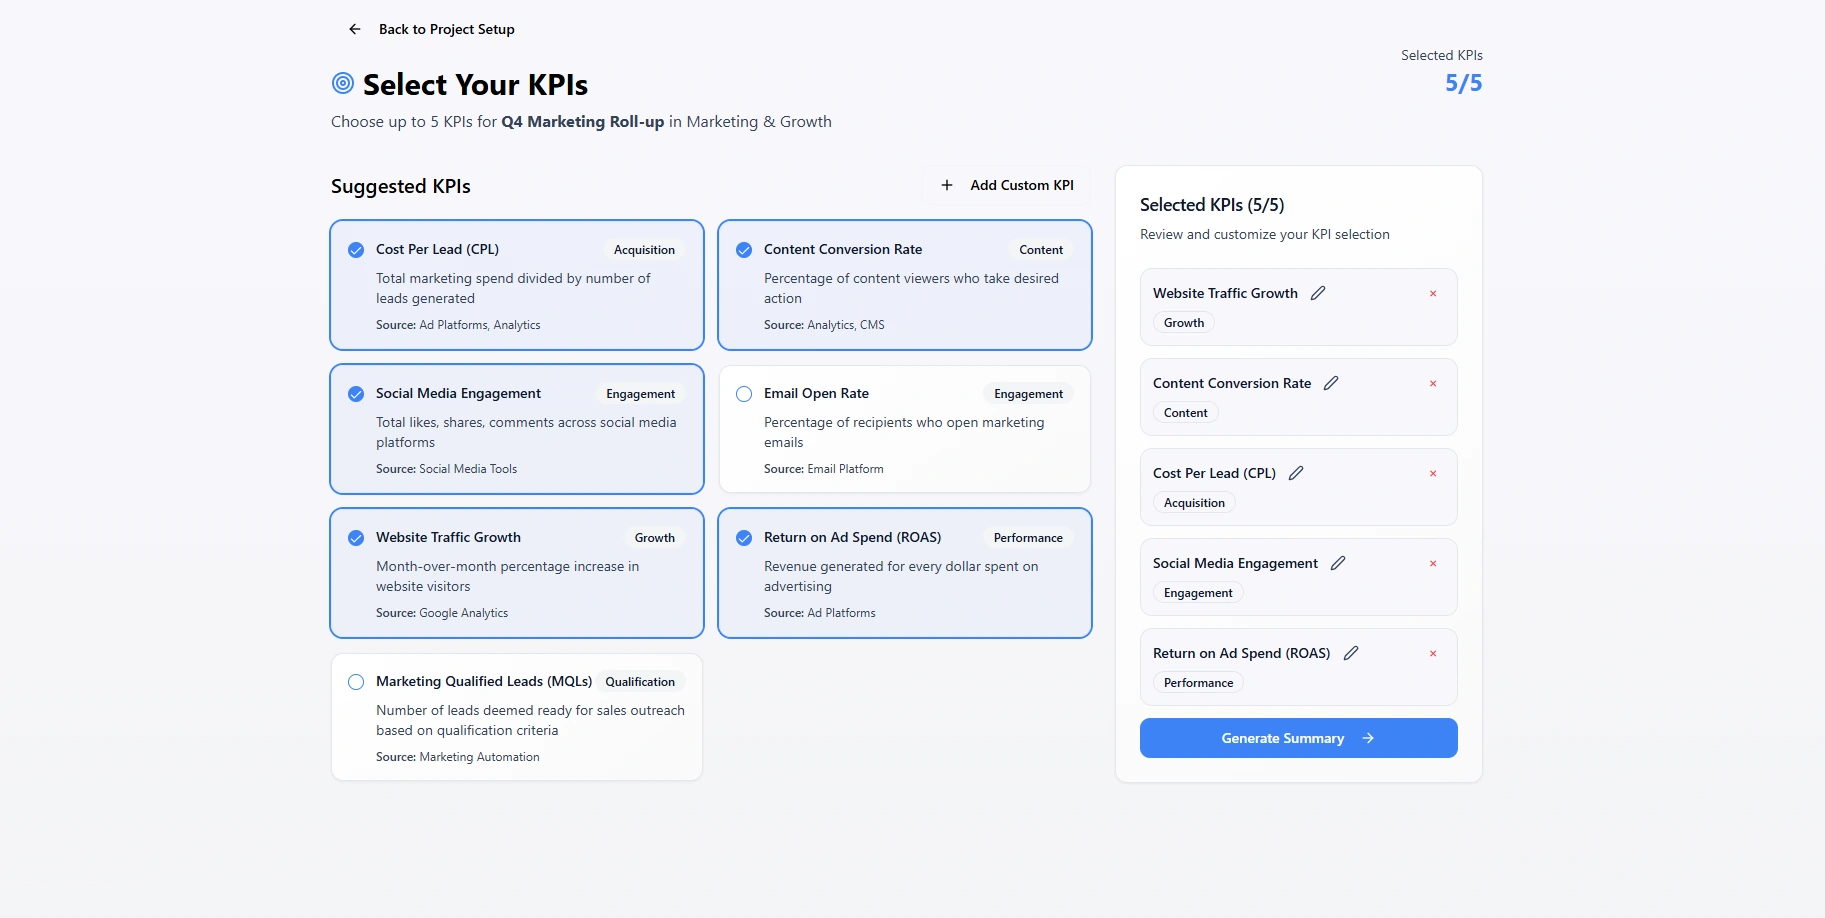Remove Return on Ad Spend from selection
Viewport: 1825px width, 918px height.
1433,654
